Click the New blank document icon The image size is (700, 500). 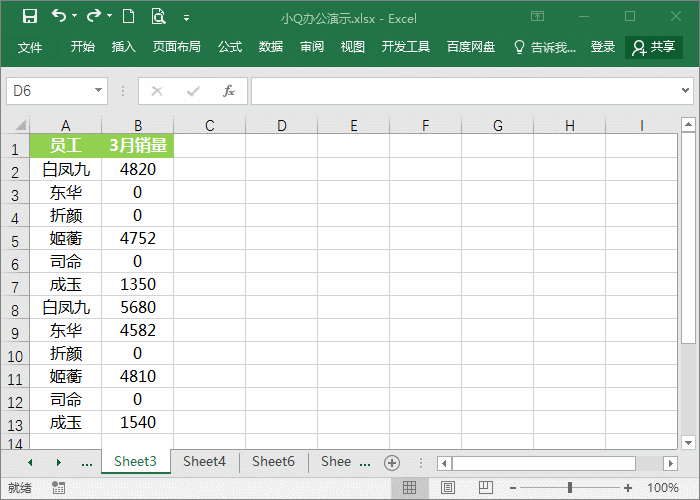(x=129, y=17)
